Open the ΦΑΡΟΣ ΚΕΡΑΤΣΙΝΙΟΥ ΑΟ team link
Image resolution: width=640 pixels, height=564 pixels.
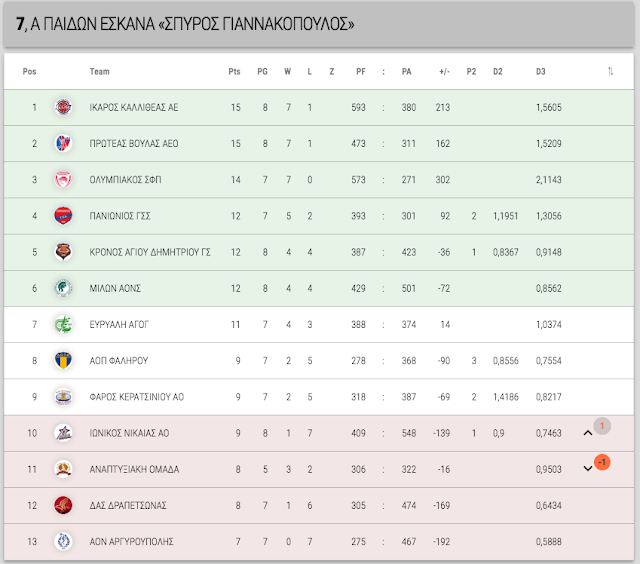coord(136,397)
